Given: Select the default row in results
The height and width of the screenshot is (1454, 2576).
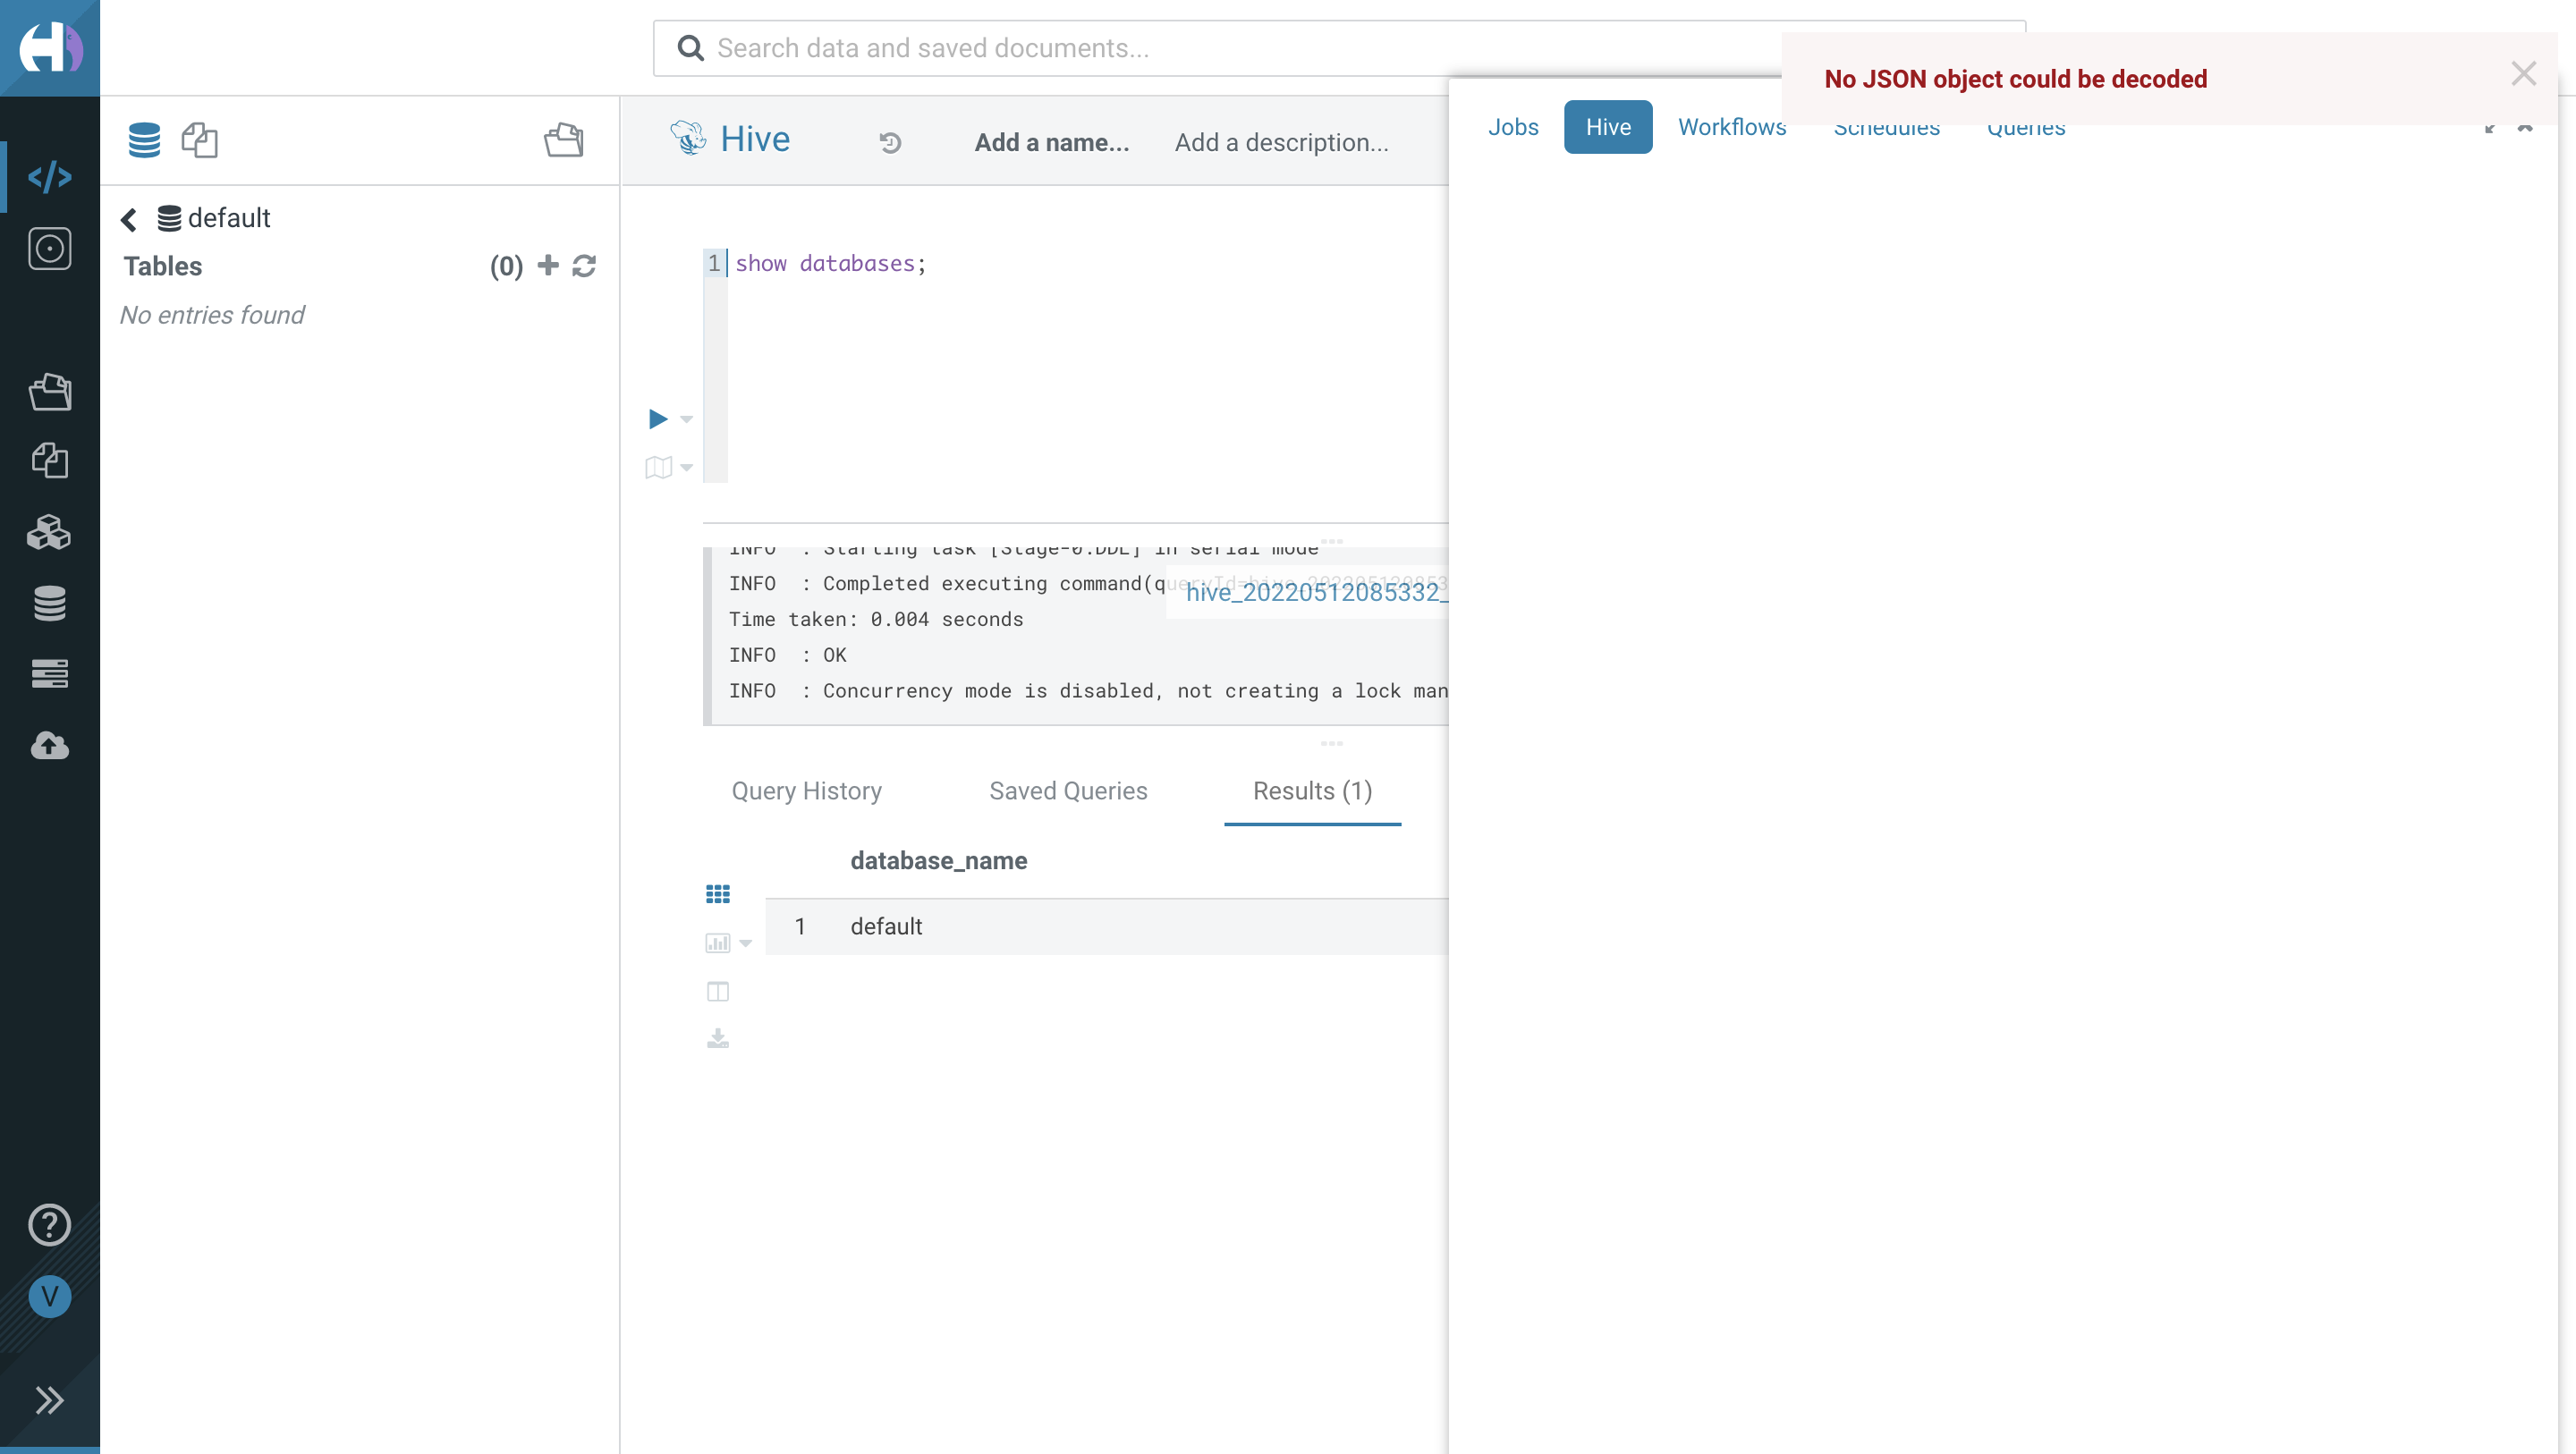Looking at the screenshot, I should click(x=1107, y=926).
